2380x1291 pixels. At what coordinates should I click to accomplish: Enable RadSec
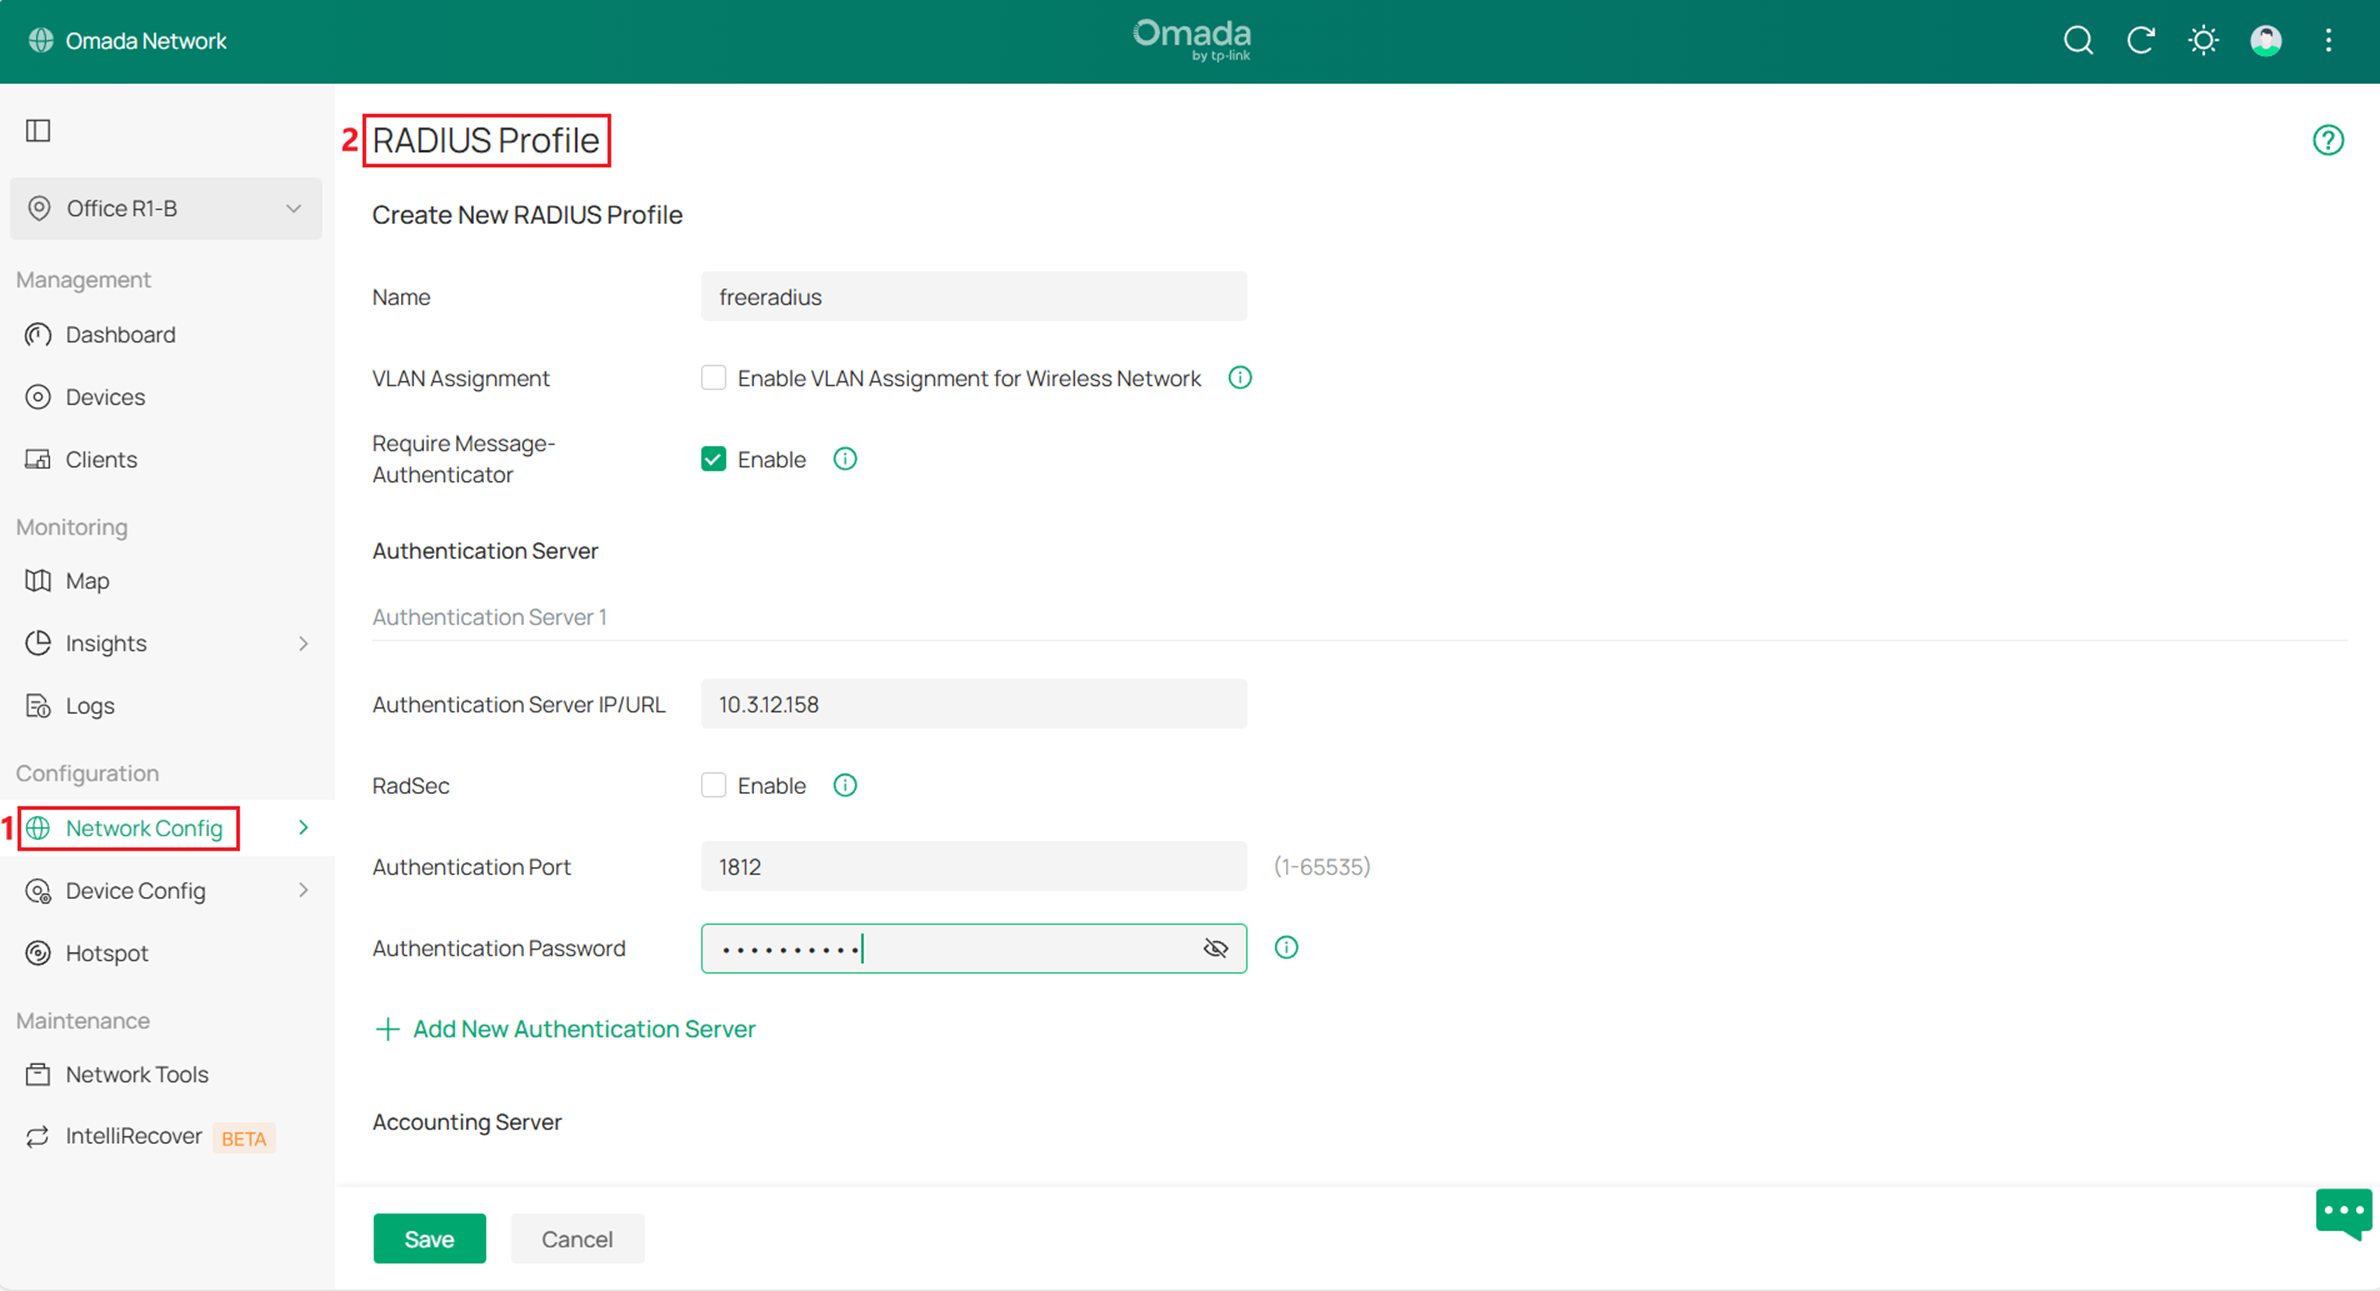coord(713,785)
